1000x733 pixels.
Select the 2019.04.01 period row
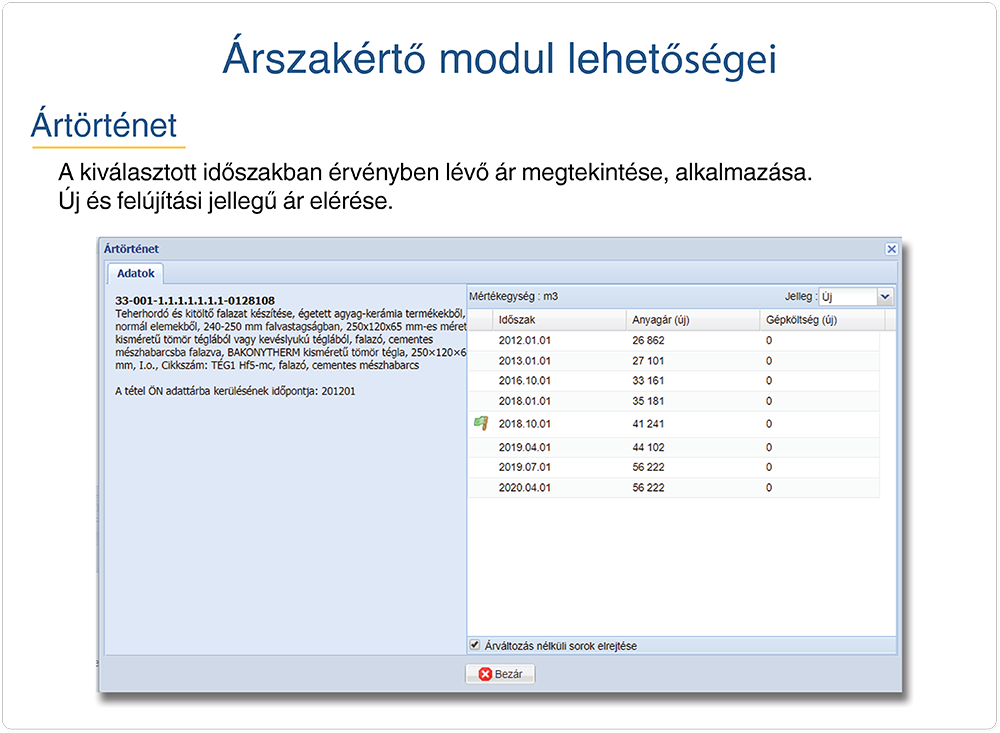(673, 448)
